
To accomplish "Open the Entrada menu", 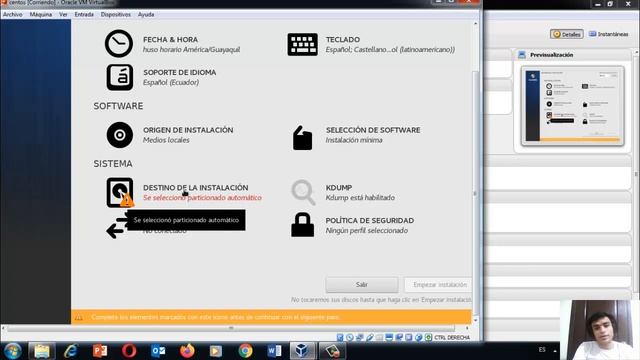I will pyautogui.click(x=84, y=14).
